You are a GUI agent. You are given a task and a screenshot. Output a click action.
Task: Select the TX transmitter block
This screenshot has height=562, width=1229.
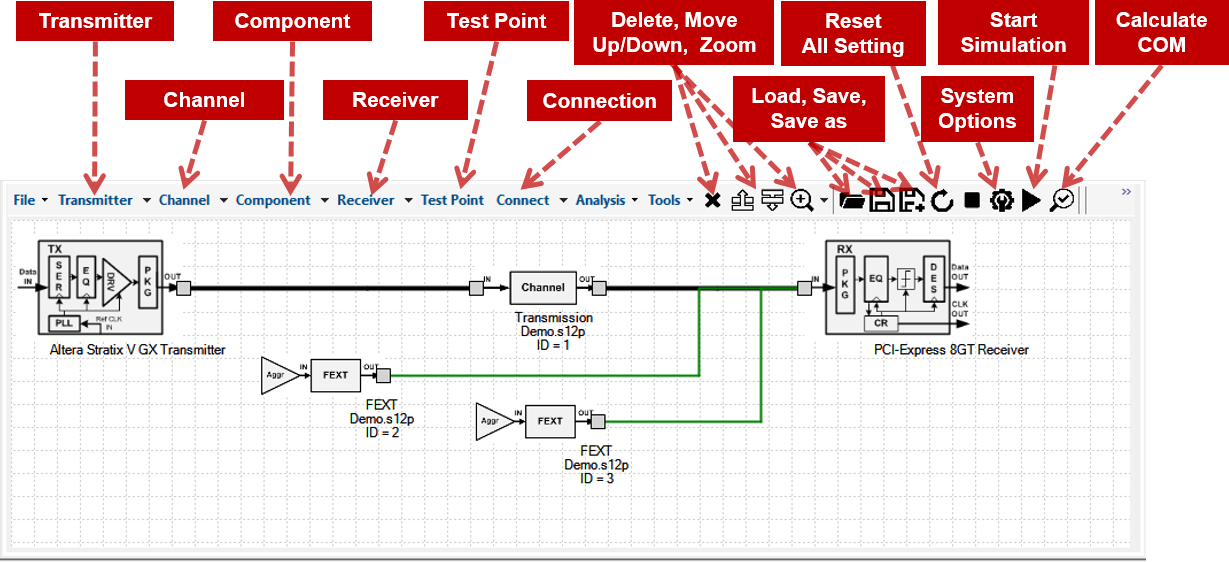(x=100, y=288)
